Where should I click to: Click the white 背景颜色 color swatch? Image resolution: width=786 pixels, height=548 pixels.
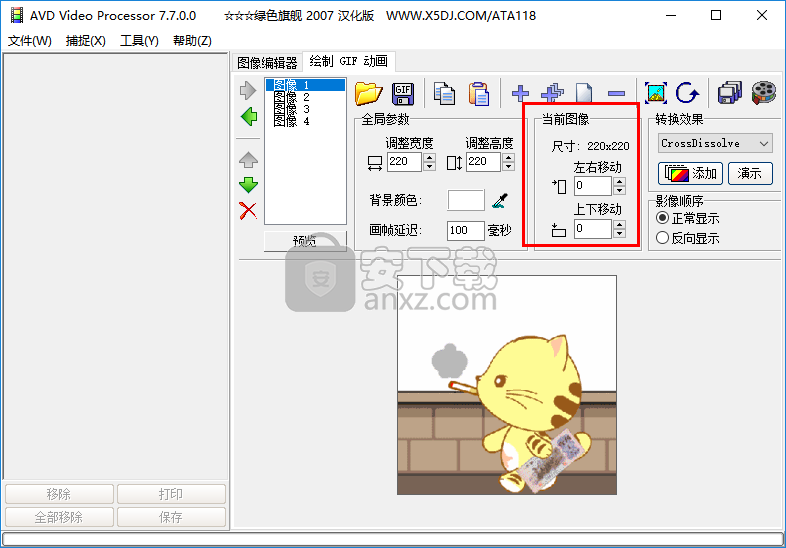[466, 200]
